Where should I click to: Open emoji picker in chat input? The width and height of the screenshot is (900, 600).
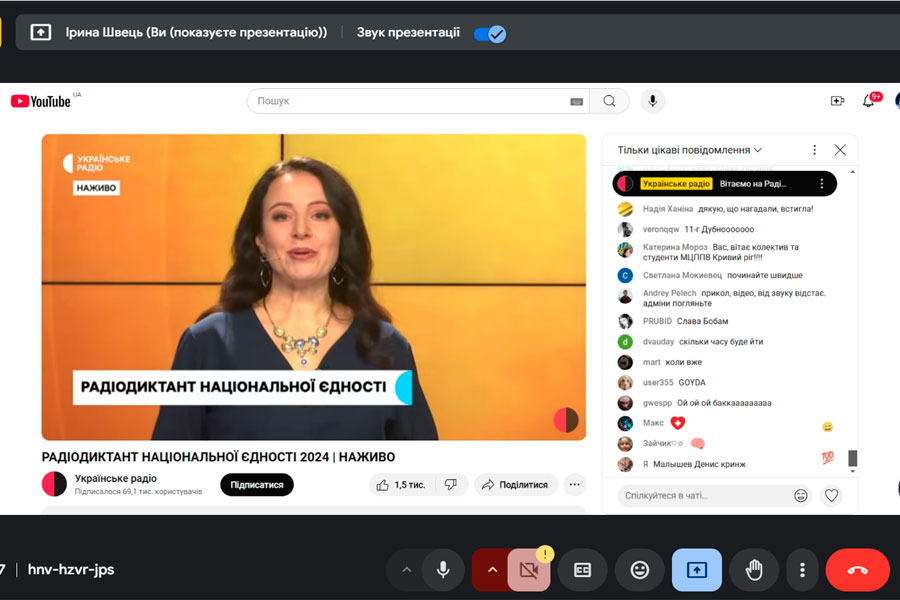[x=801, y=495]
